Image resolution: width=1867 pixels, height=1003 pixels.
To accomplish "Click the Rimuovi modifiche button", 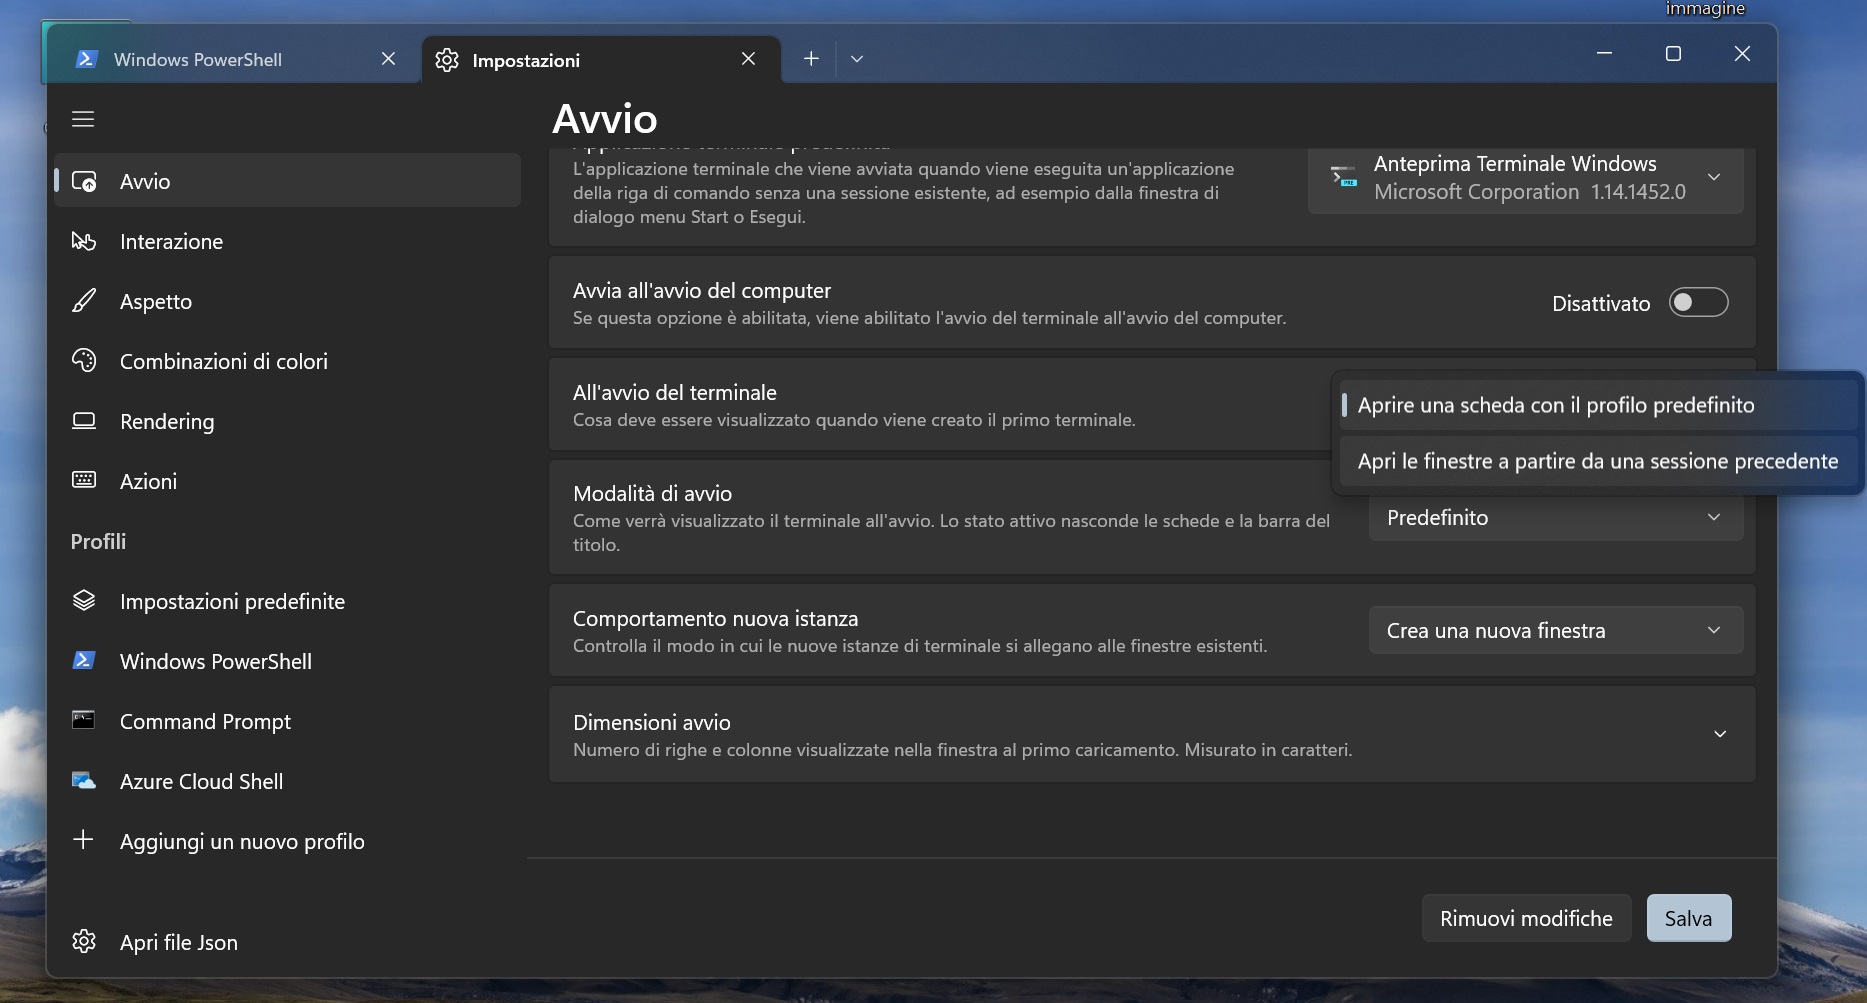I will coord(1526,918).
